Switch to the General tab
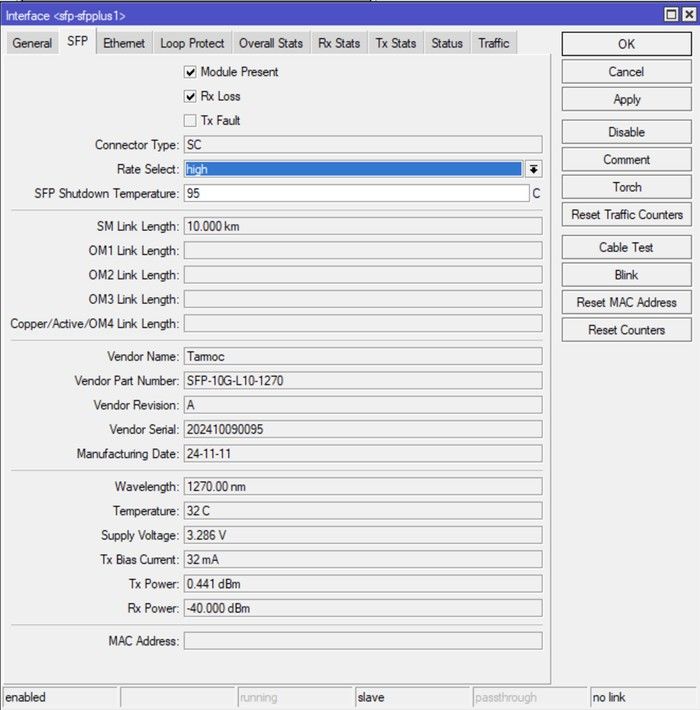Viewport: 700px width, 710px height. [x=32, y=43]
